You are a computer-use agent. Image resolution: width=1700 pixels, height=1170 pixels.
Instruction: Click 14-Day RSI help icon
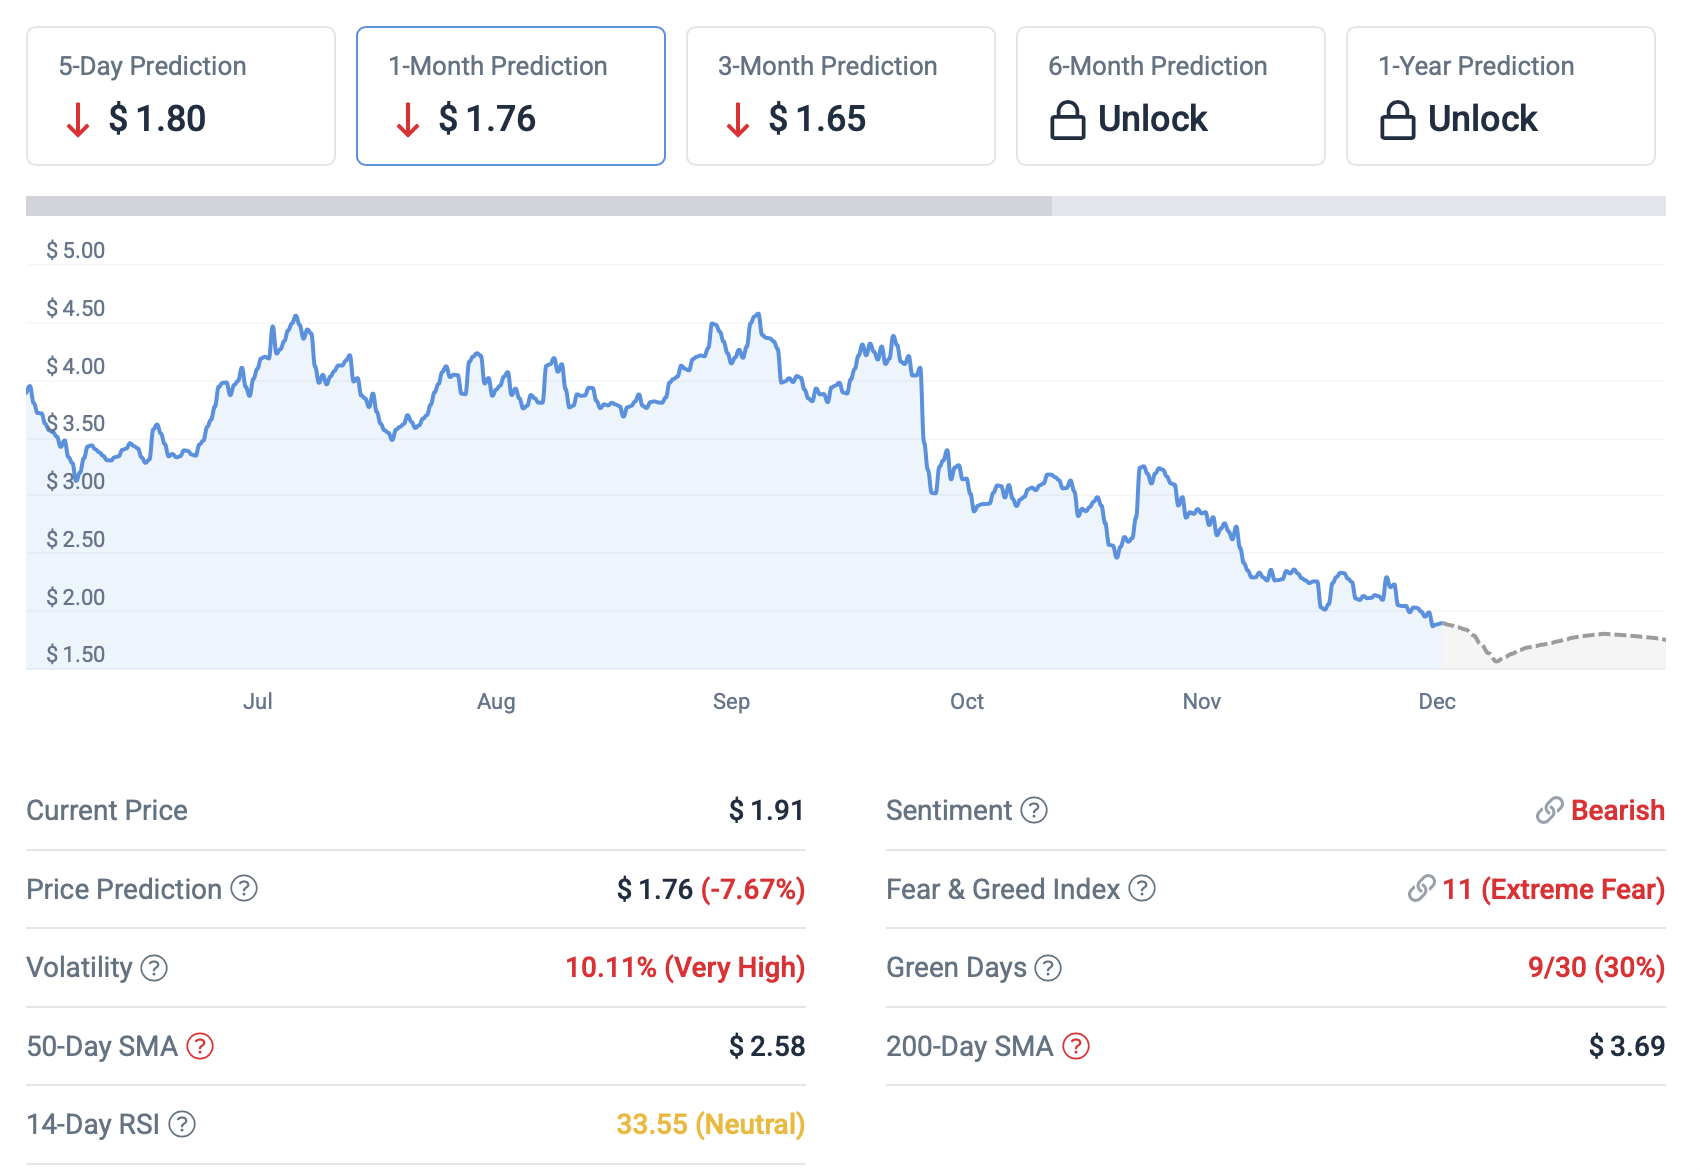click(x=182, y=1124)
